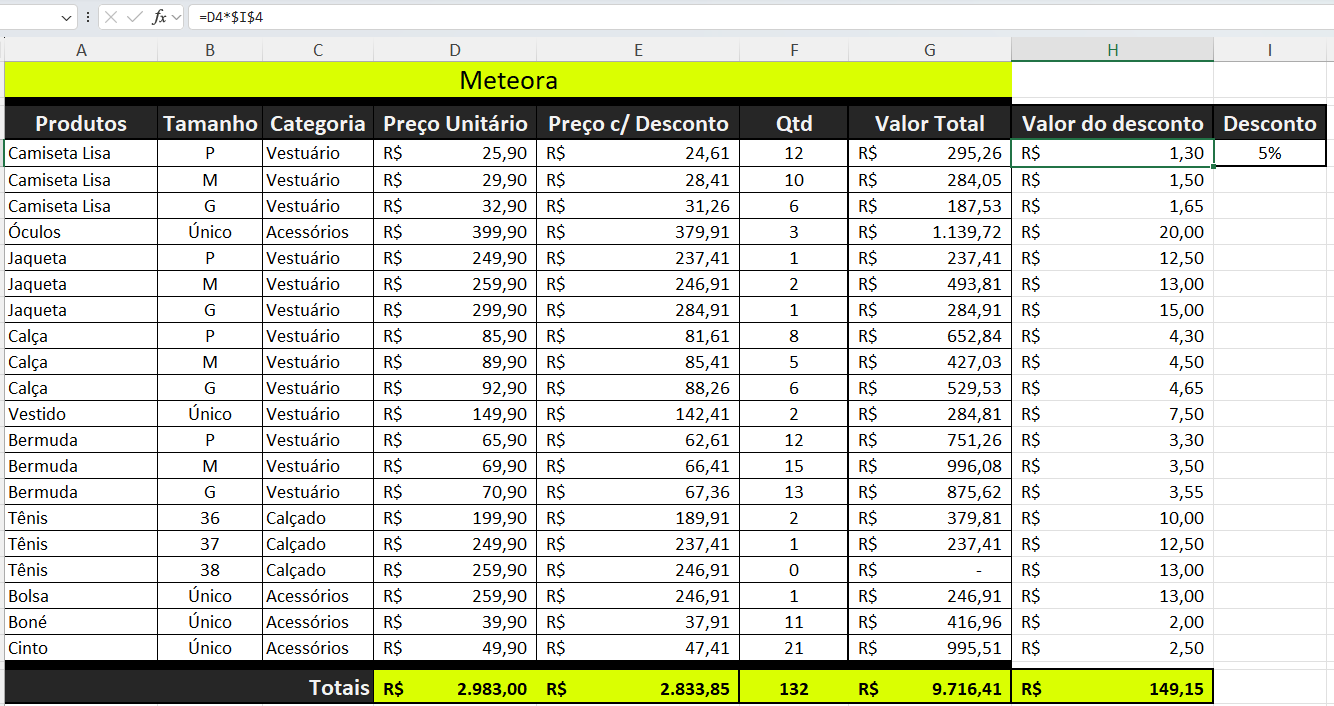Select column E header
1334x706 pixels.
[638, 50]
